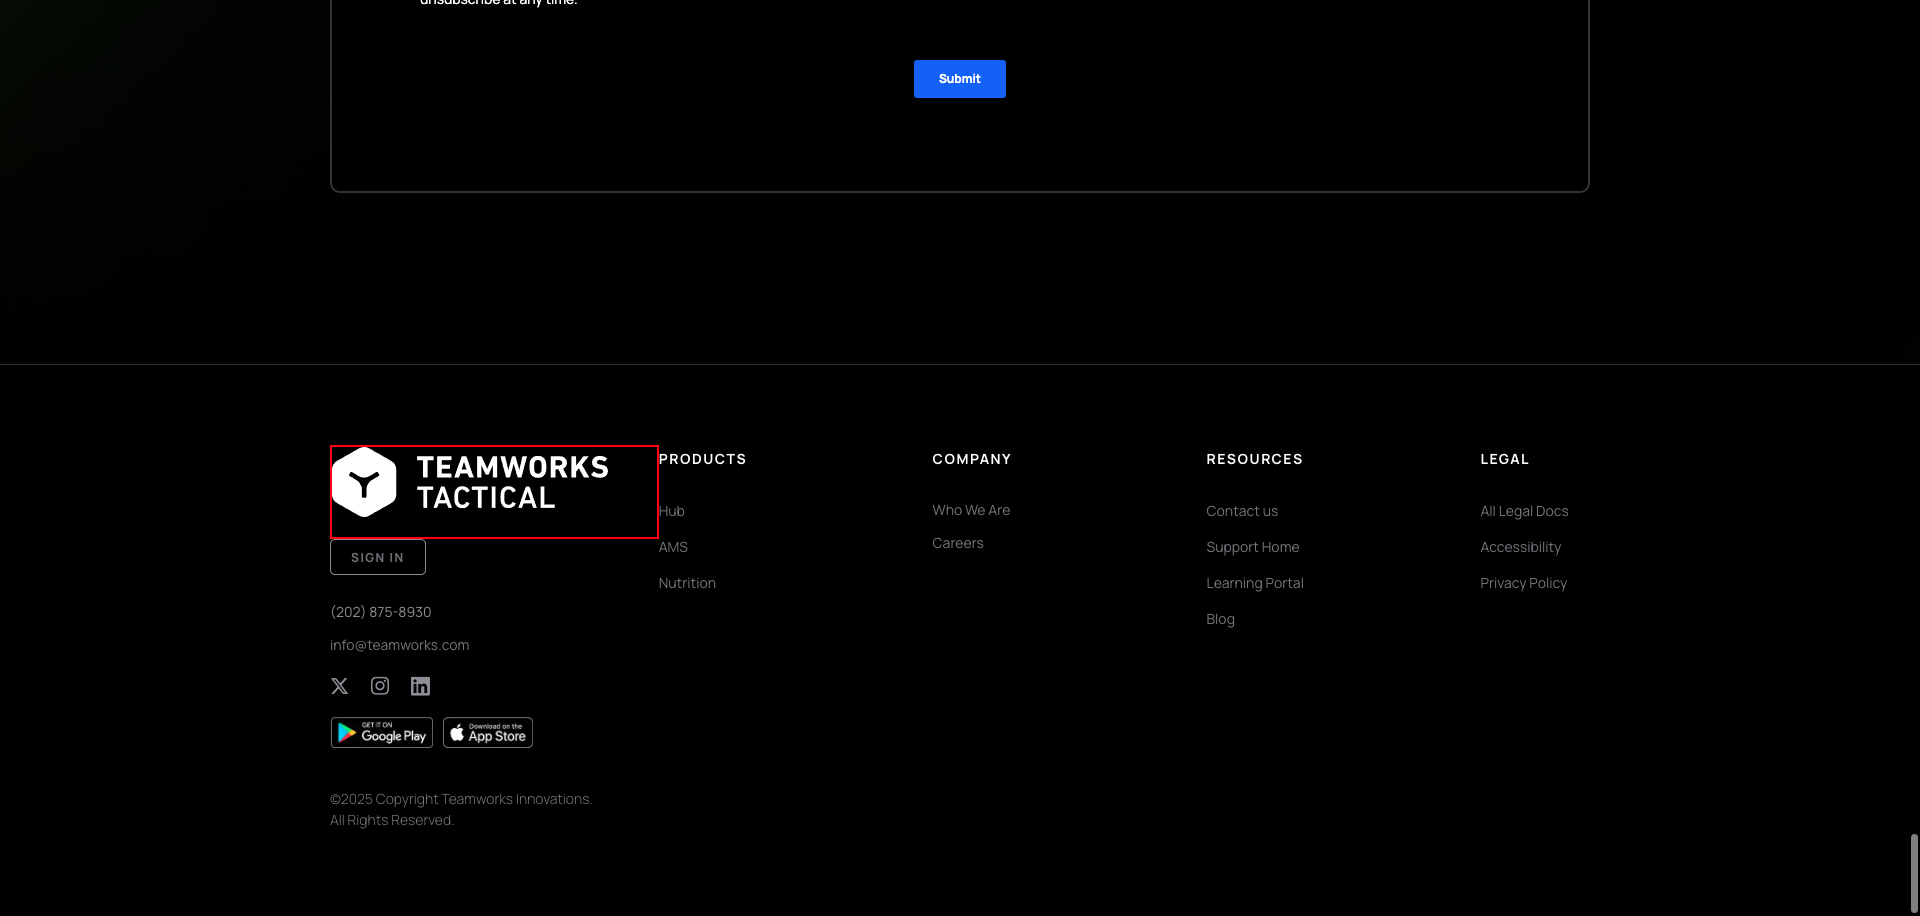Click the Submit button
Viewport: 1920px width, 916px height.
pyautogui.click(x=958, y=78)
